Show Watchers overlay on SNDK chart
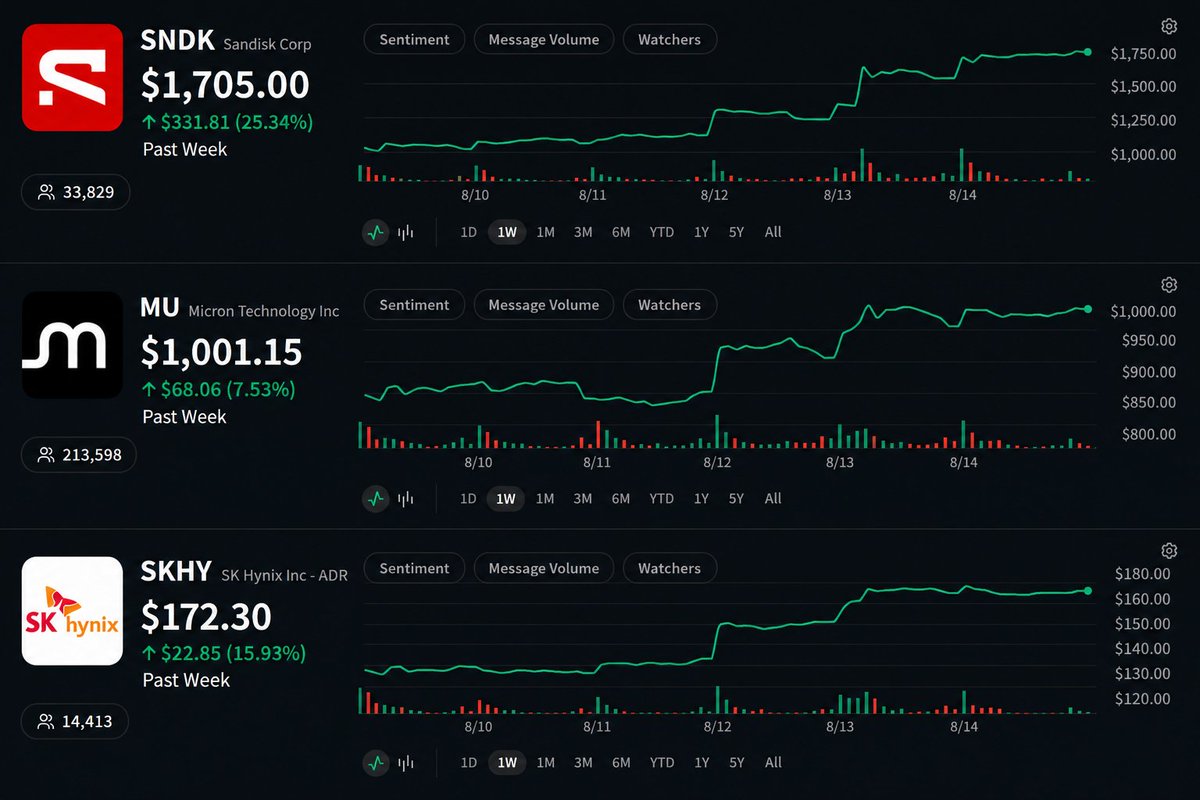 click(670, 40)
